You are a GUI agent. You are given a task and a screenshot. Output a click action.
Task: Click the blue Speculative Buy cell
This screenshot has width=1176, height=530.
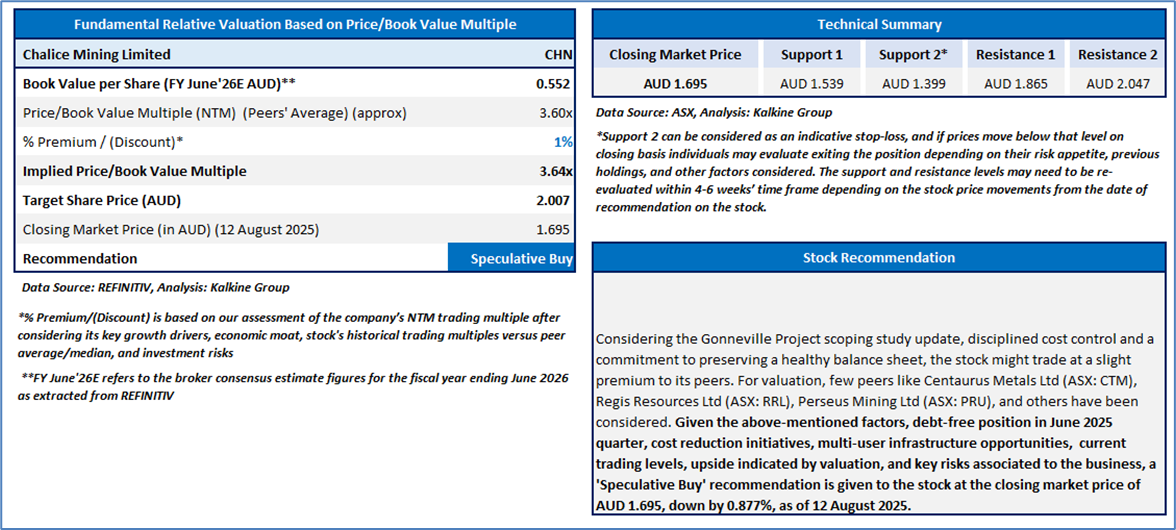(512, 258)
